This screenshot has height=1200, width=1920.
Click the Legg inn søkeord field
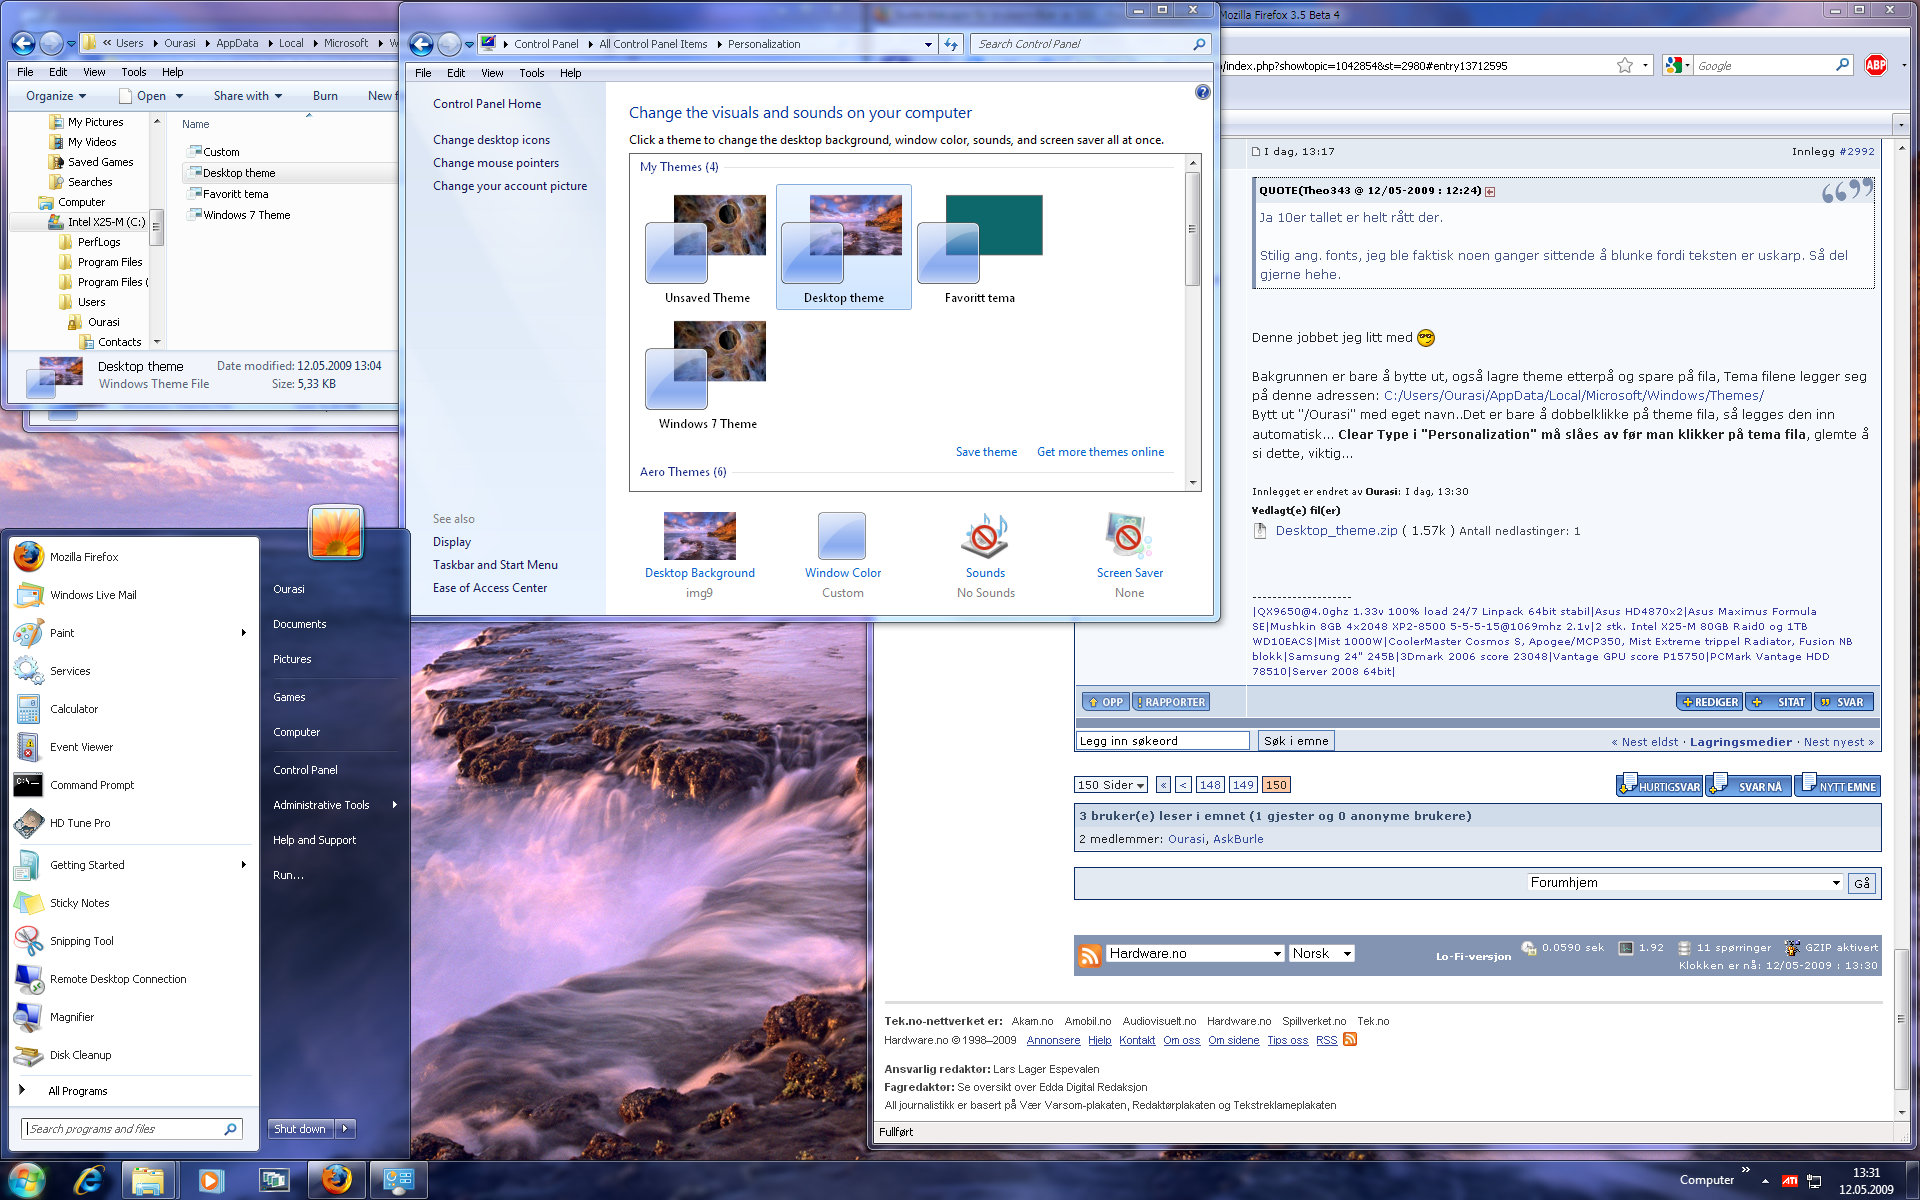pos(1162,741)
